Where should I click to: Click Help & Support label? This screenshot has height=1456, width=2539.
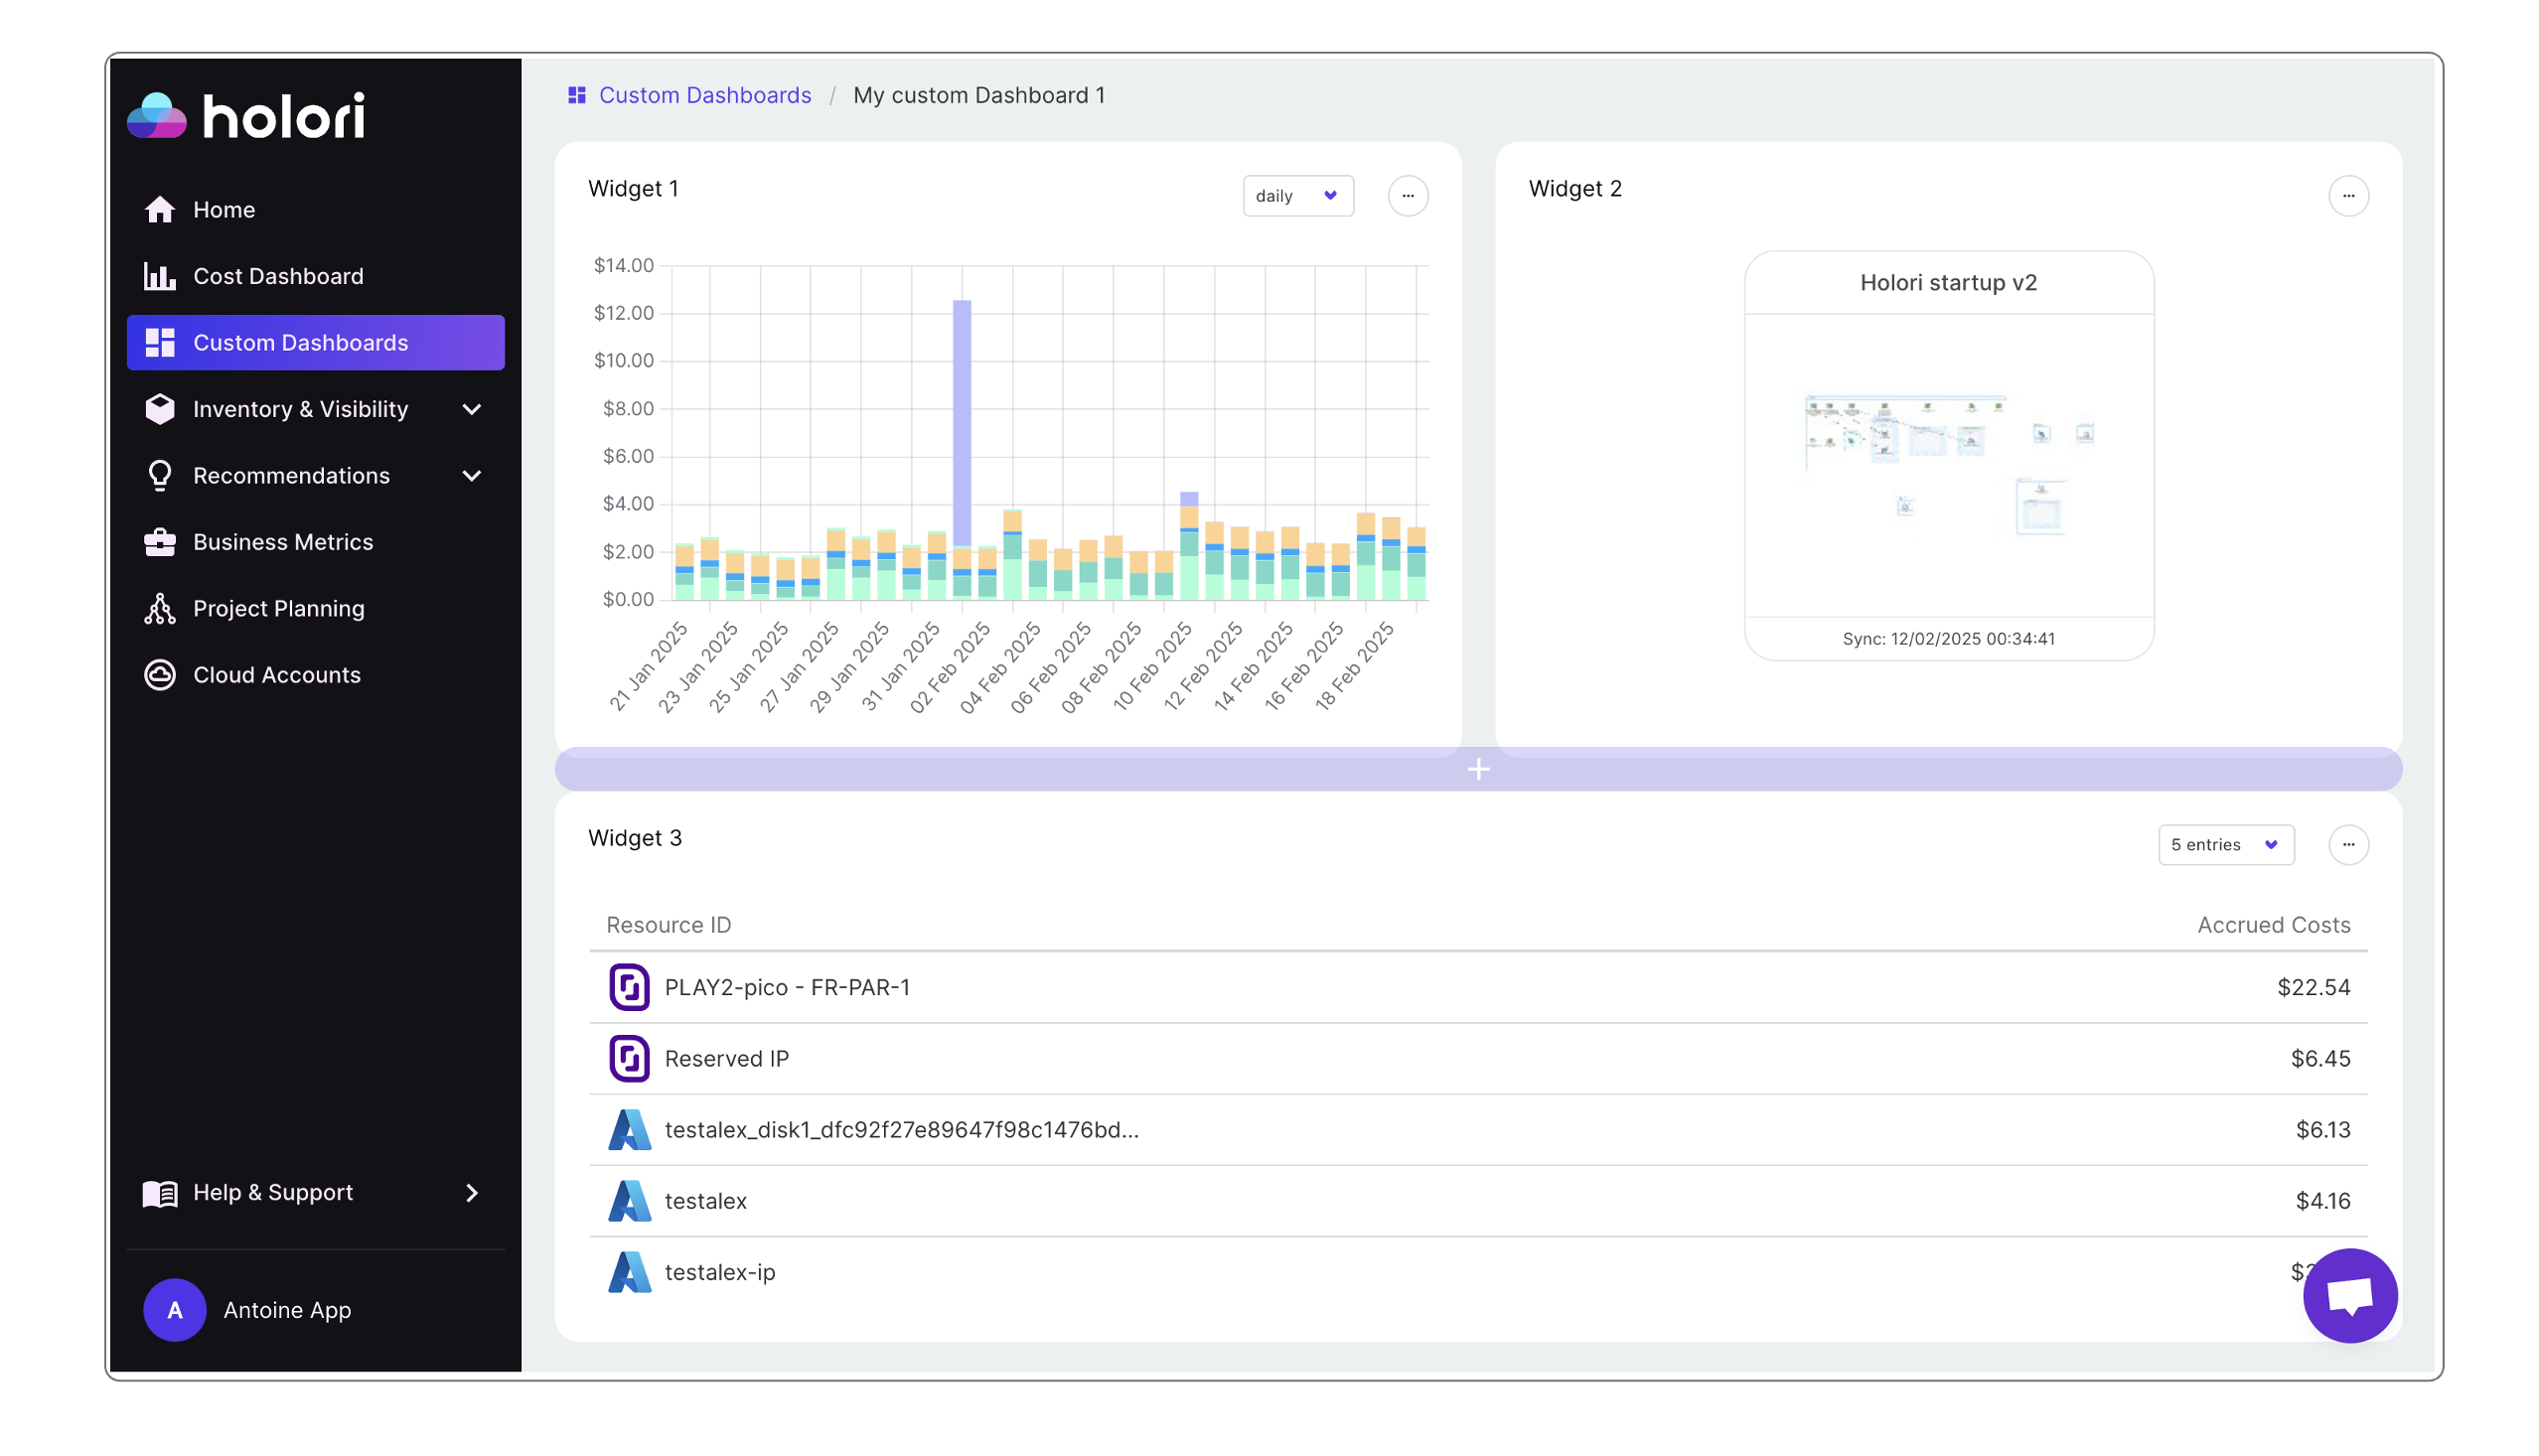pos(273,1192)
